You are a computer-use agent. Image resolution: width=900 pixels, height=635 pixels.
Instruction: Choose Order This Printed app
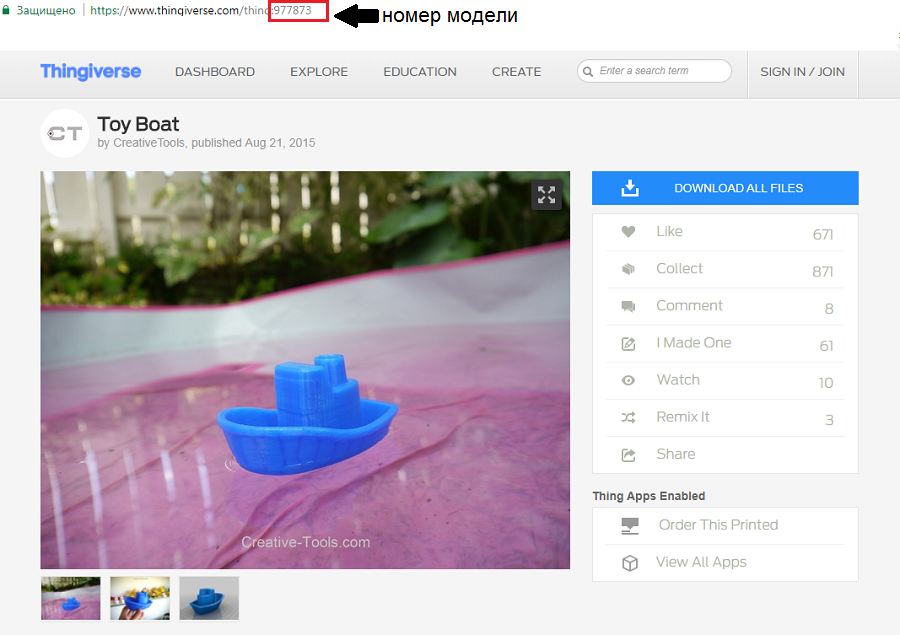click(717, 525)
